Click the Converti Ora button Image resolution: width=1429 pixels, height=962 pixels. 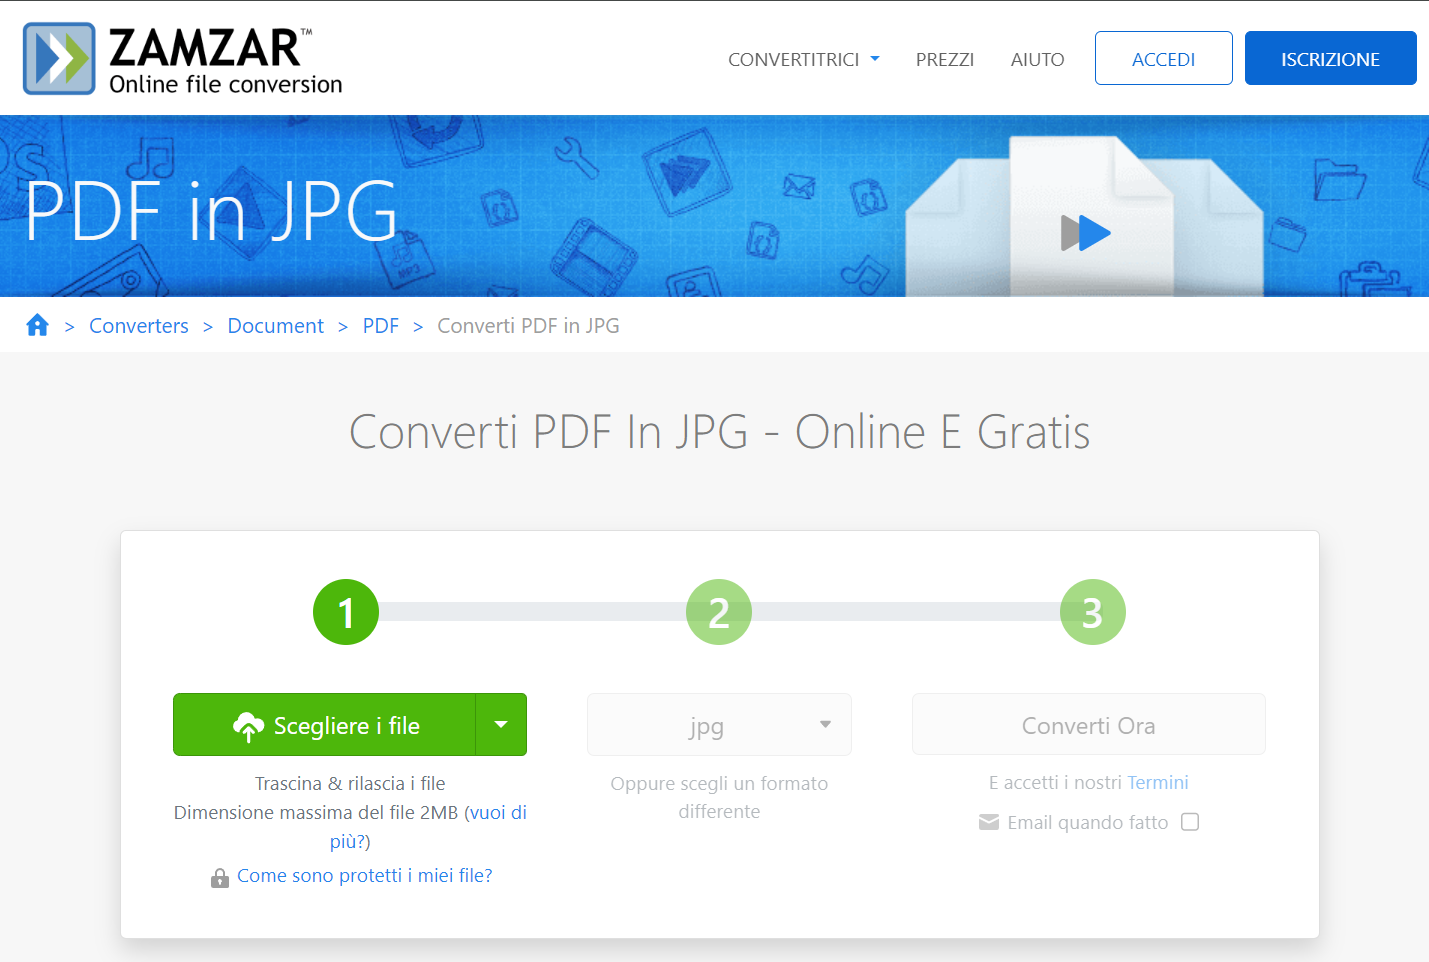[1089, 725]
